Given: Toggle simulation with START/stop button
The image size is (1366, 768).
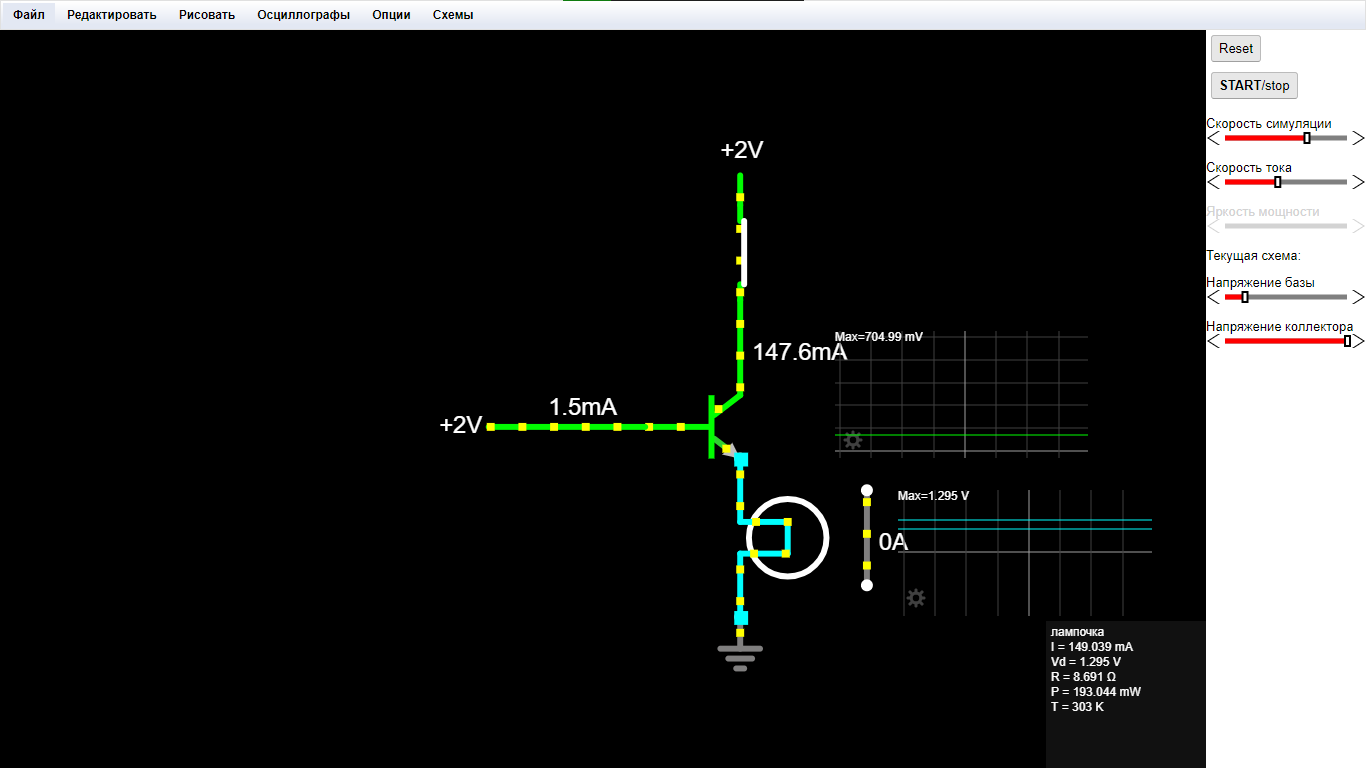Looking at the screenshot, I should [1254, 85].
